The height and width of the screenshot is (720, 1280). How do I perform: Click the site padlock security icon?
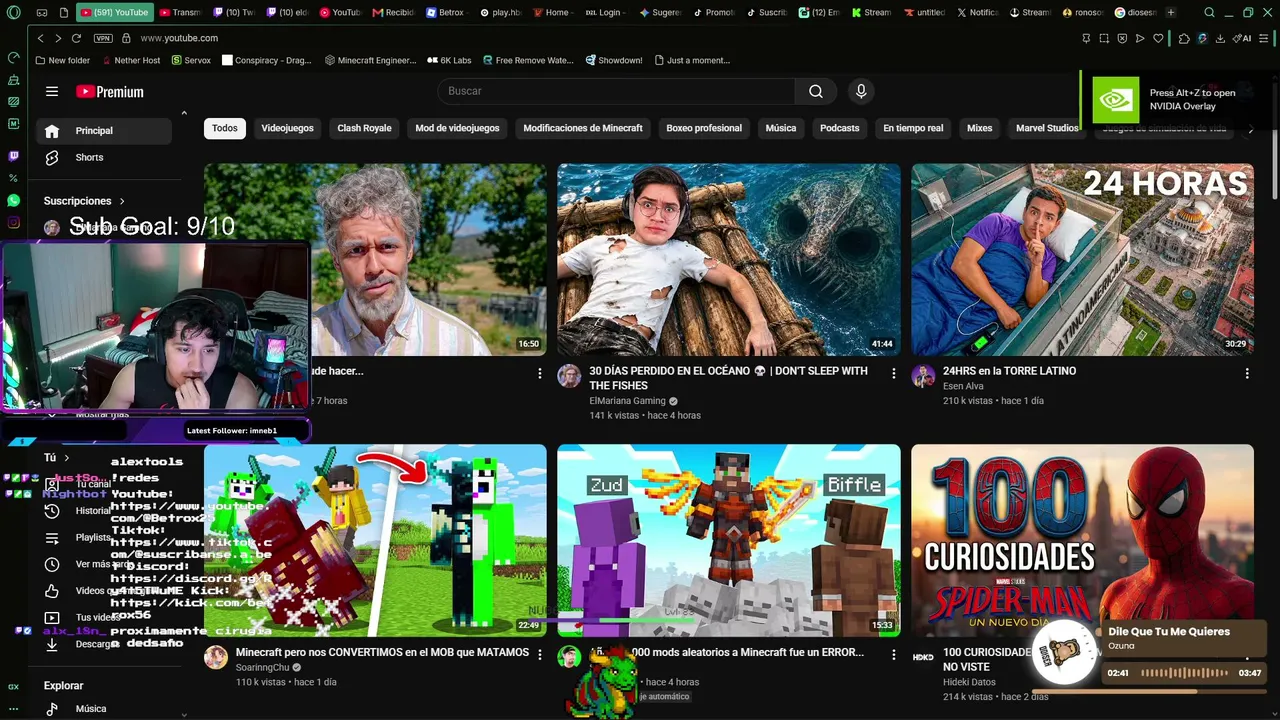point(126,38)
